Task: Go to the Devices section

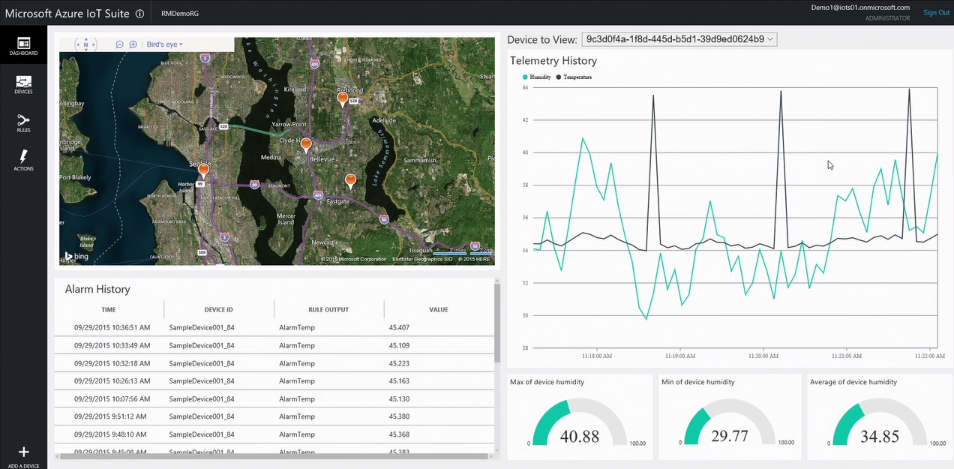Action: (24, 84)
